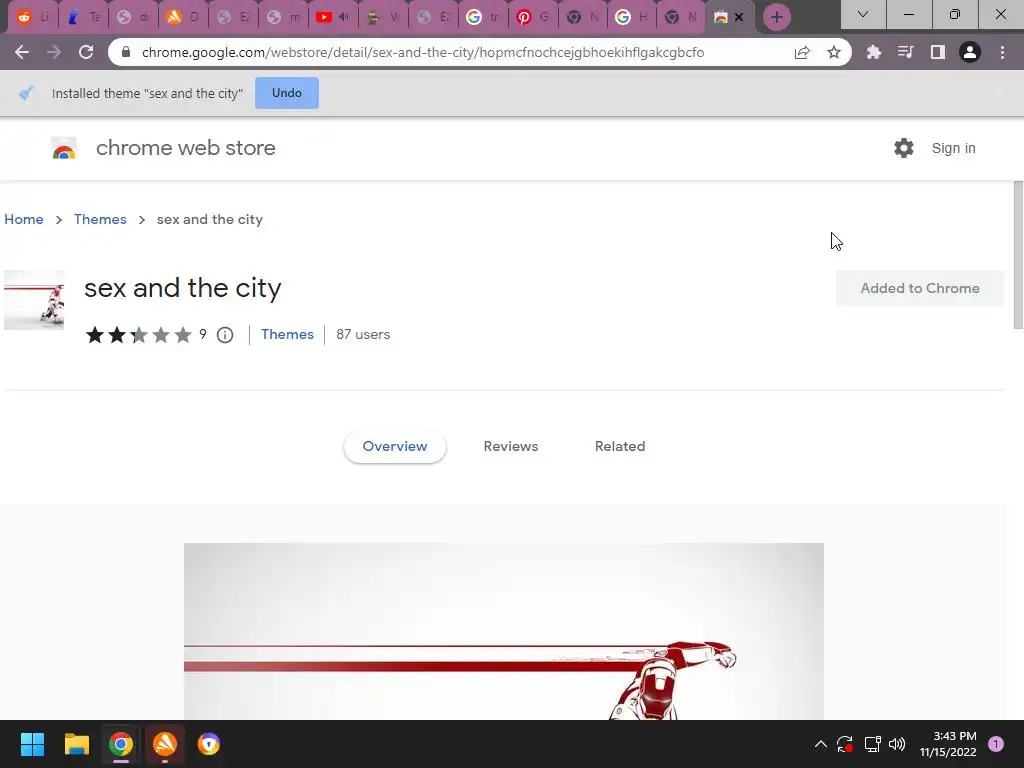Toggle the Chrome side panel icon
Viewport: 1024px width, 768px height.
tap(938, 52)
